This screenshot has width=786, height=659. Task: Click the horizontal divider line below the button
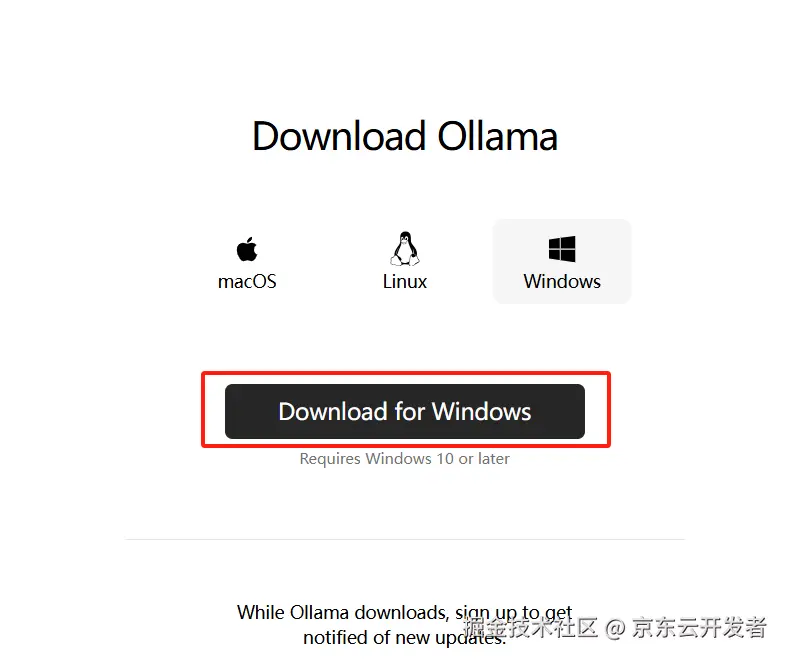pos(405,540)
